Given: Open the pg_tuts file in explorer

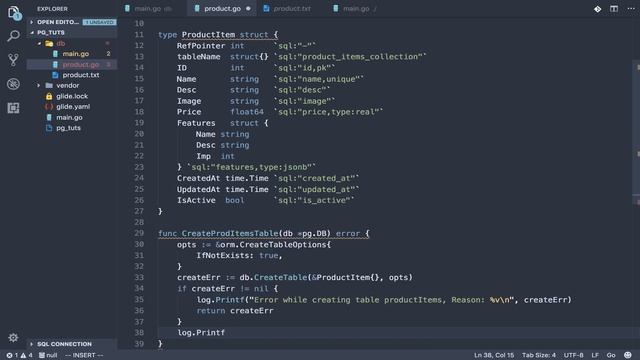Looking at the screenshot, I should pyautogui.click(x=68, y=128).
